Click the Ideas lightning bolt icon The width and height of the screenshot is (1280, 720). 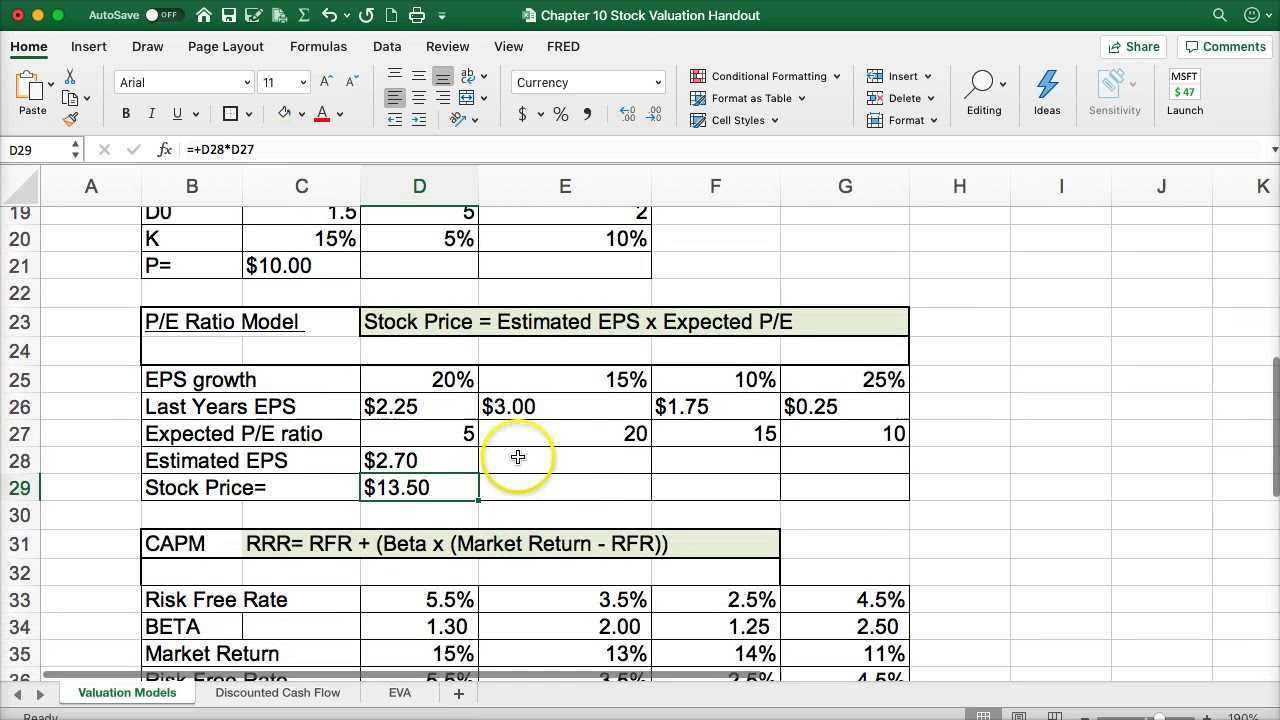1046,85
